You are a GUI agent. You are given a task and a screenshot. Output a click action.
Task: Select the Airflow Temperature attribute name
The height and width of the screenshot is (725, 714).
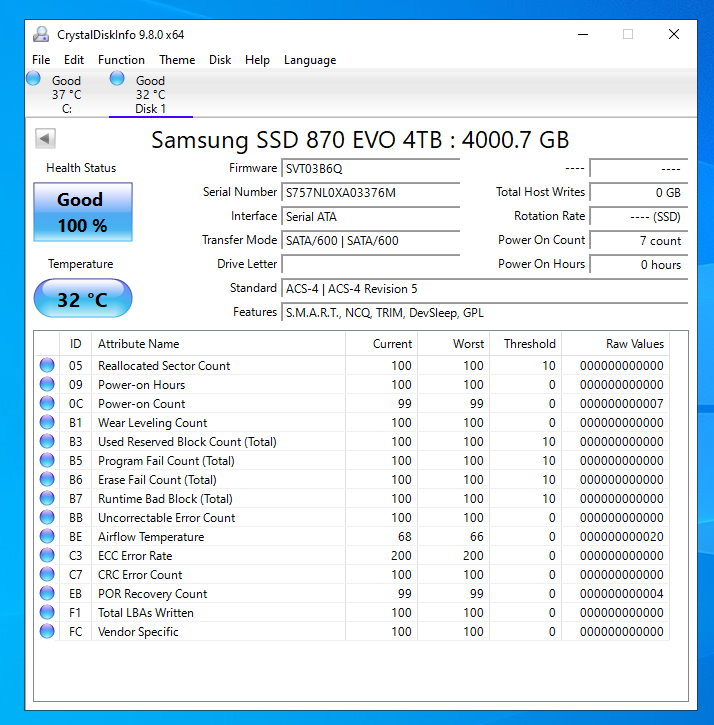[x=151, y=536]
